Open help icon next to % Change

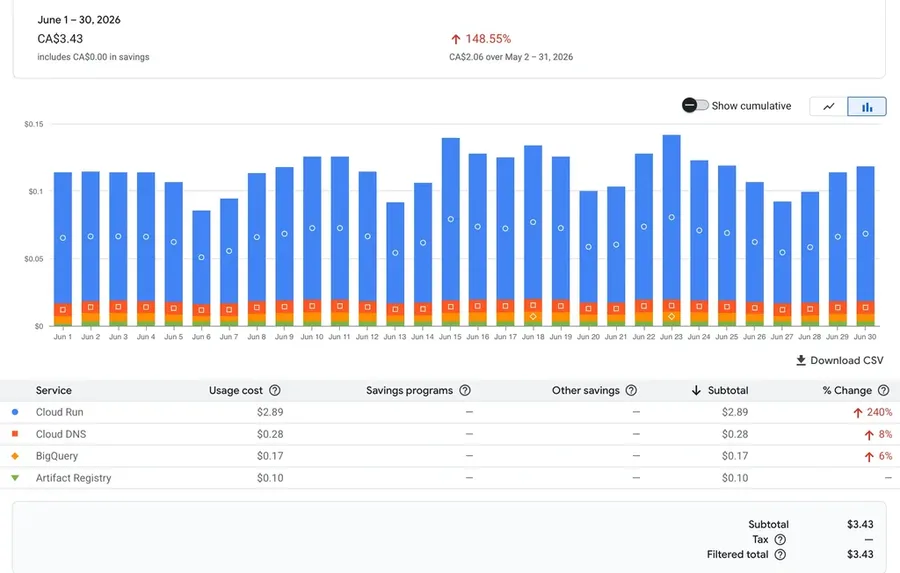[x=884, y=390]
